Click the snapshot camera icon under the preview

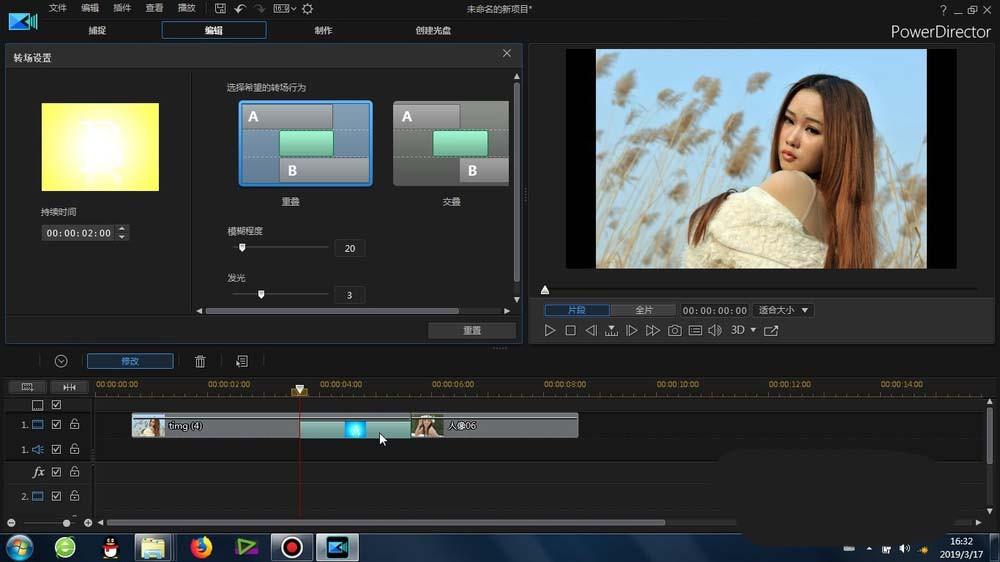point(674,331)
